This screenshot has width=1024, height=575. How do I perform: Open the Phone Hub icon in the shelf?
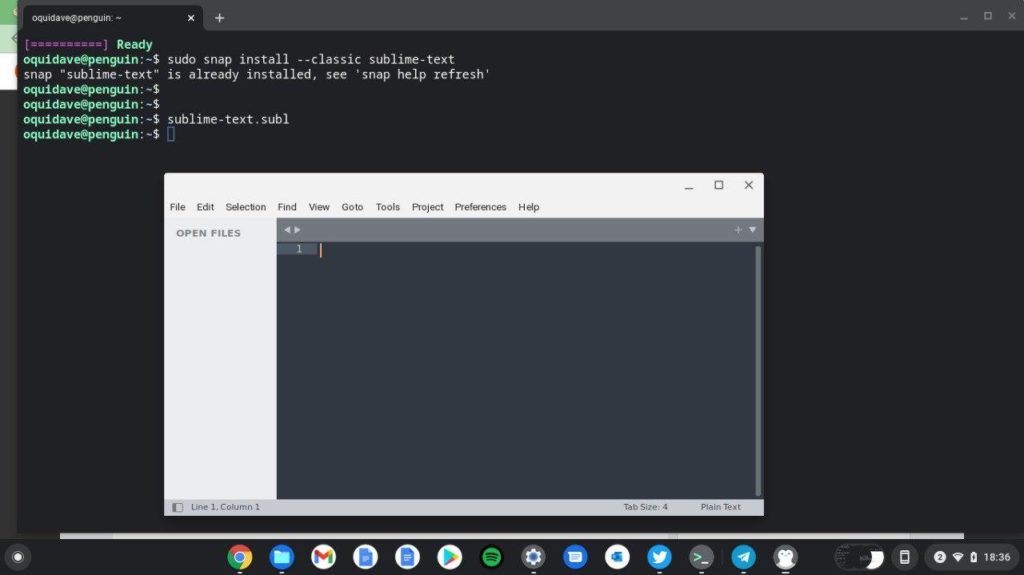click(x=904, y=557)
